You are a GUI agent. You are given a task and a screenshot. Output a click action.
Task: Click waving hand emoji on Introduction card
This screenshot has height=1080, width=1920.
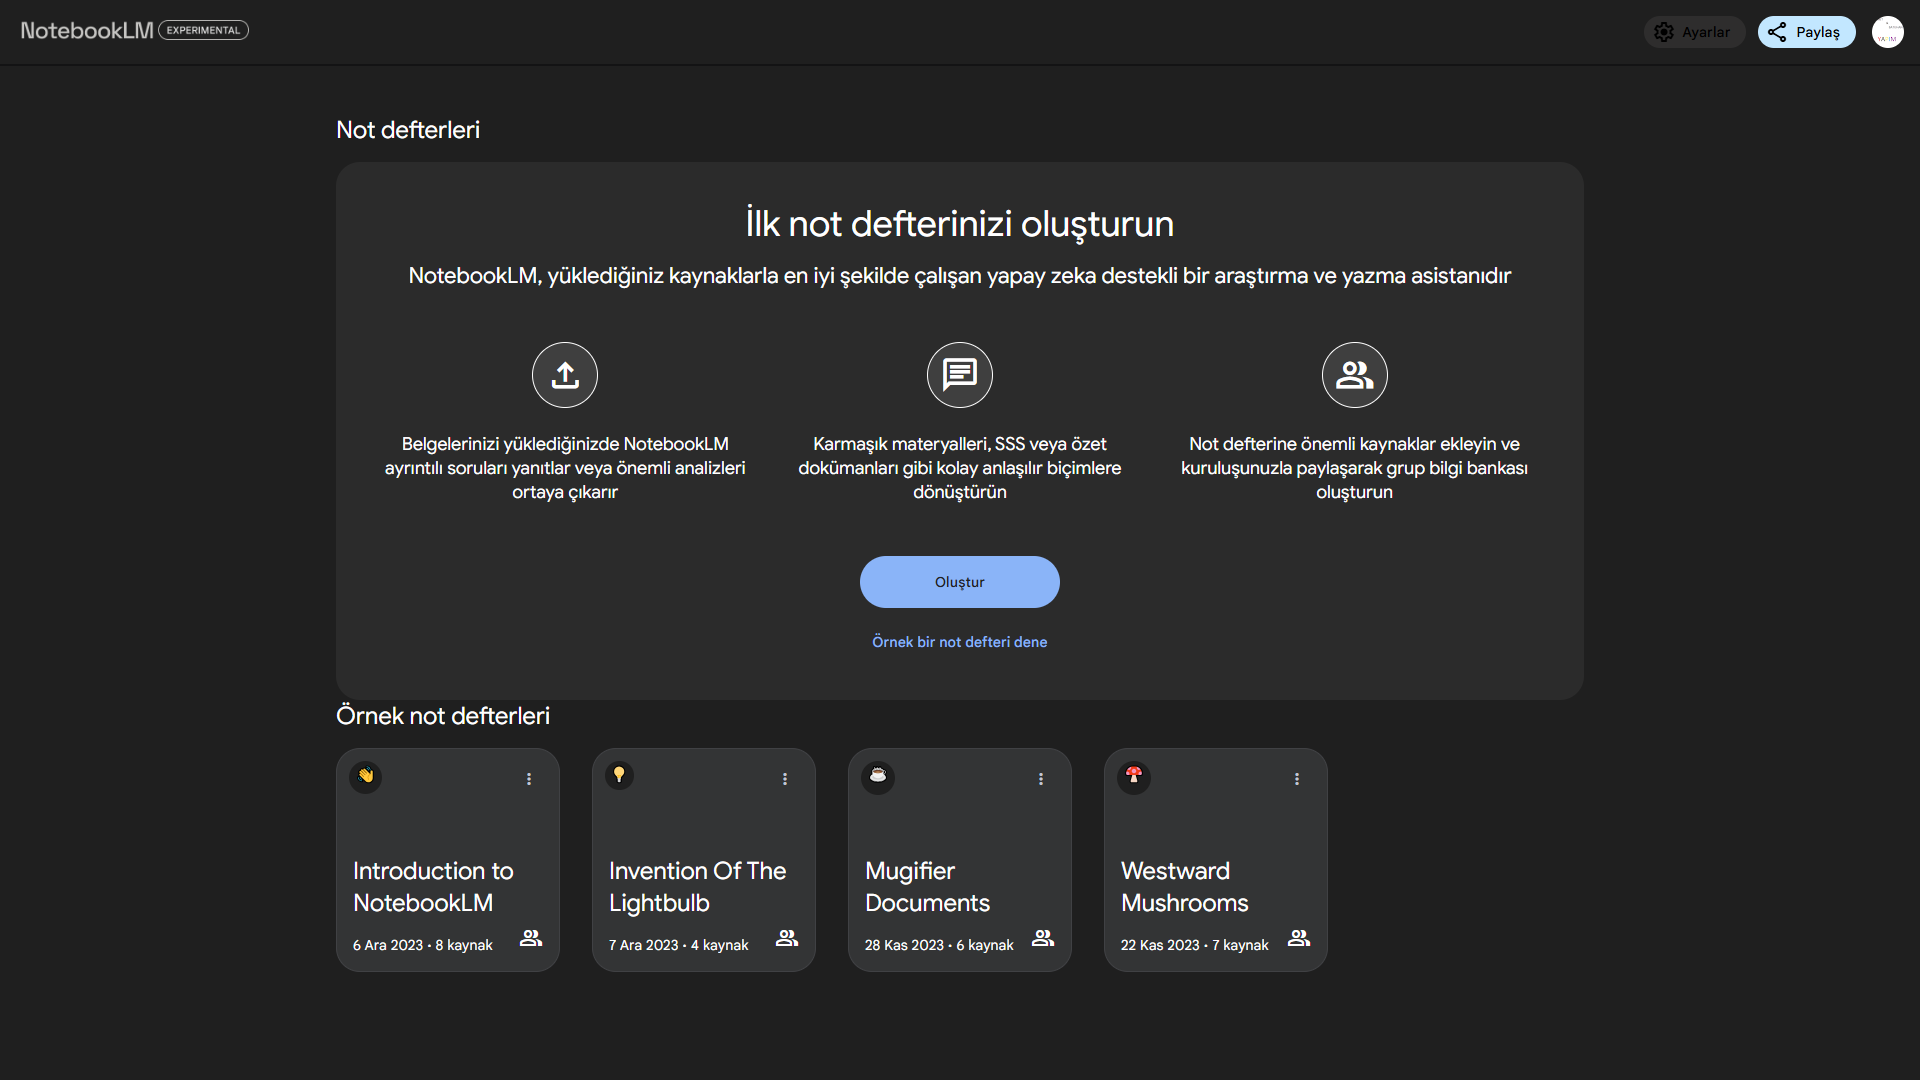[366, 776]
